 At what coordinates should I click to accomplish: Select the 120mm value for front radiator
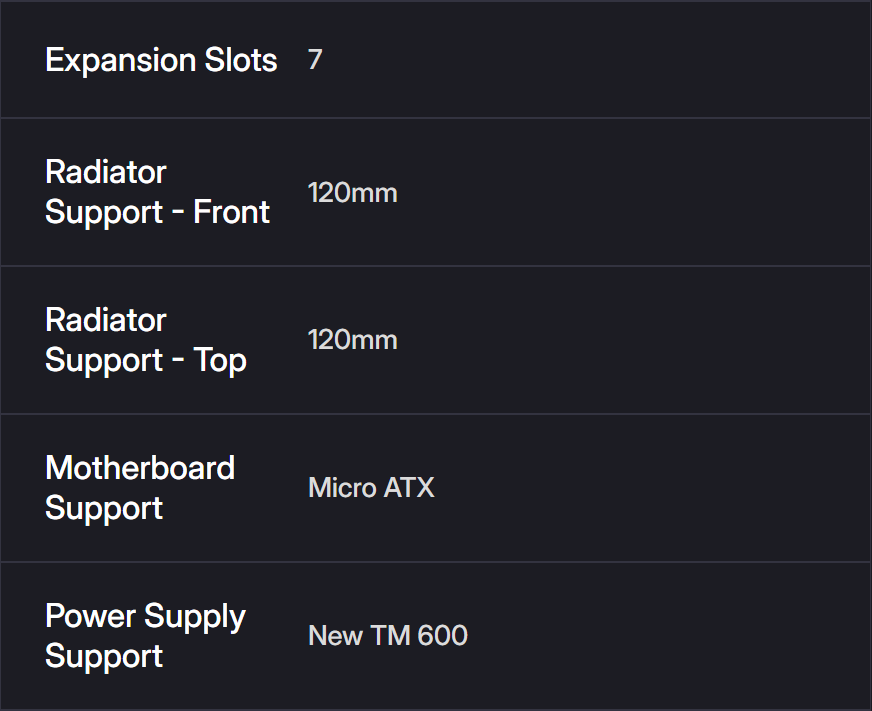pyautogui.click(x=352, y=192)
